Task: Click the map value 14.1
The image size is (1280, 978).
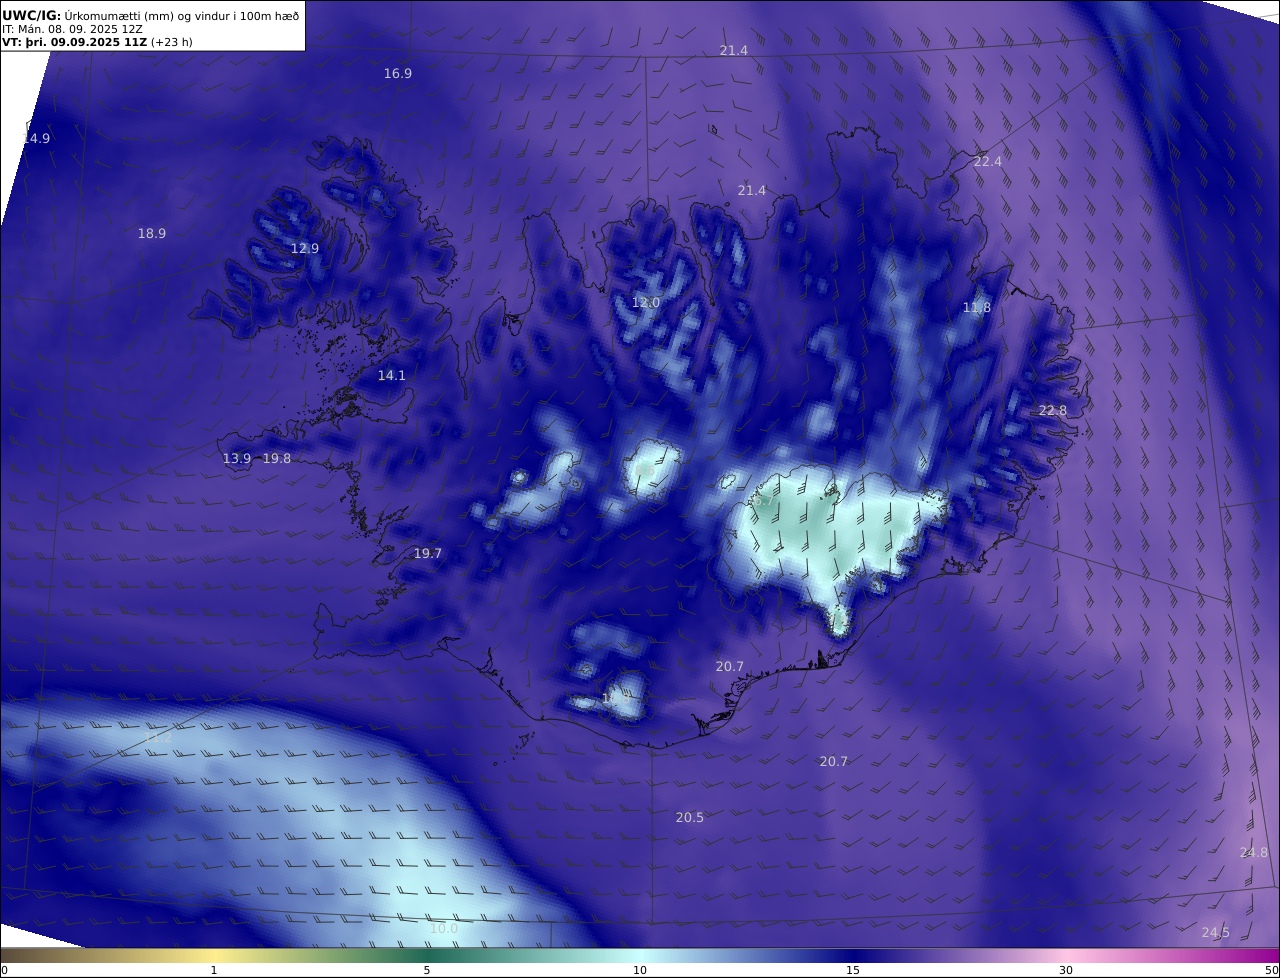Action: [392, 375]
